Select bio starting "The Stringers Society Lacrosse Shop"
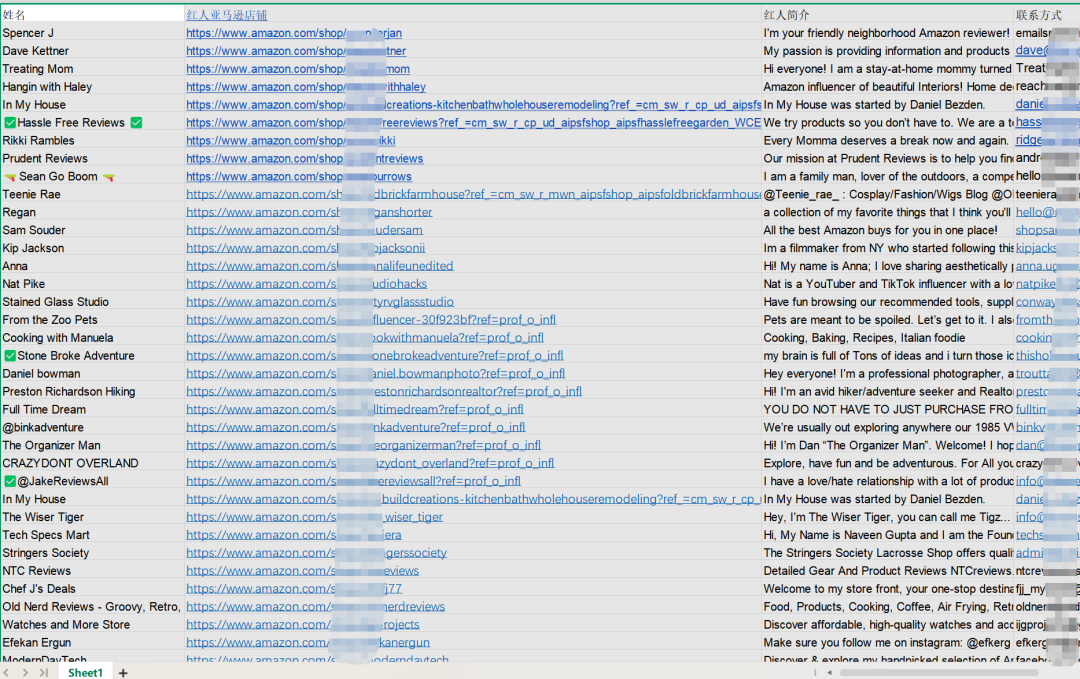1080x679 pixels. pyautogui.click(x=887, y=553)
